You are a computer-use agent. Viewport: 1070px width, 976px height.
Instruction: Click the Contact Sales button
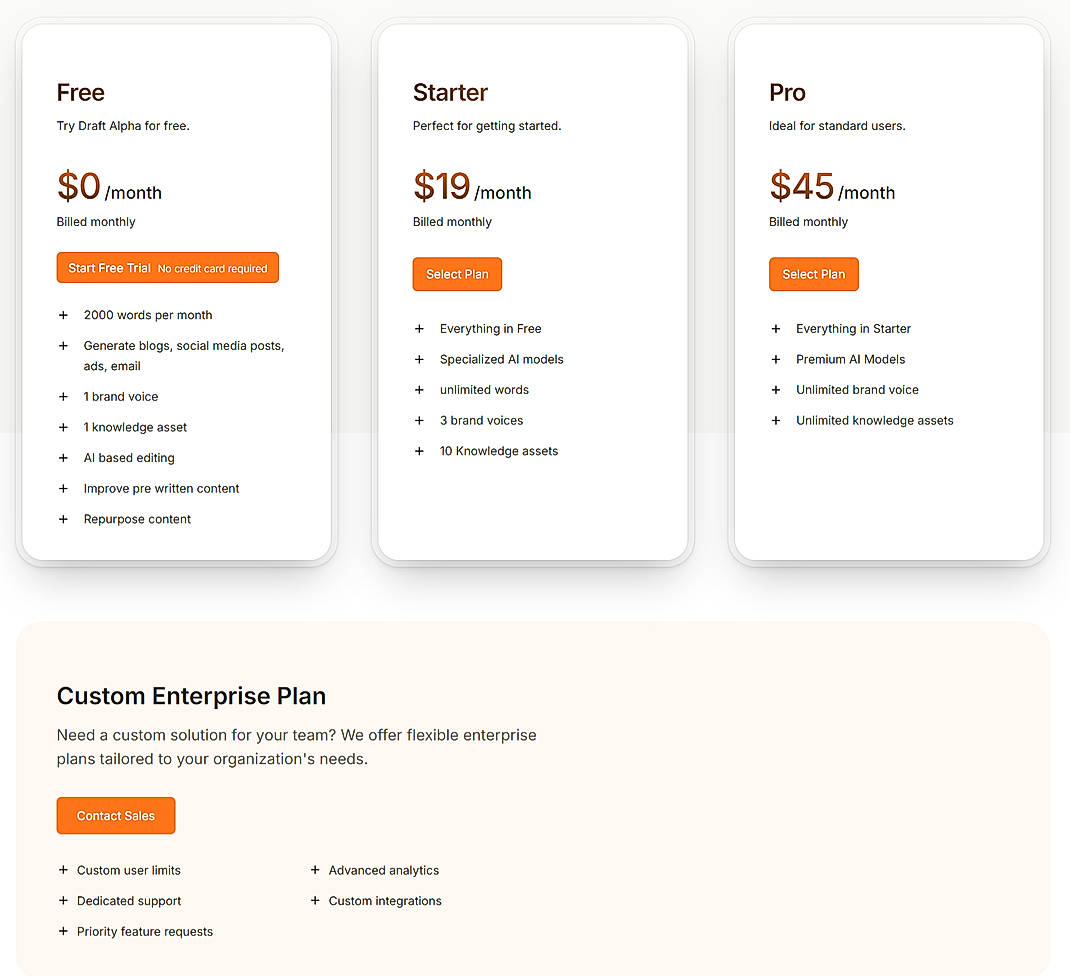coord(115,815)
